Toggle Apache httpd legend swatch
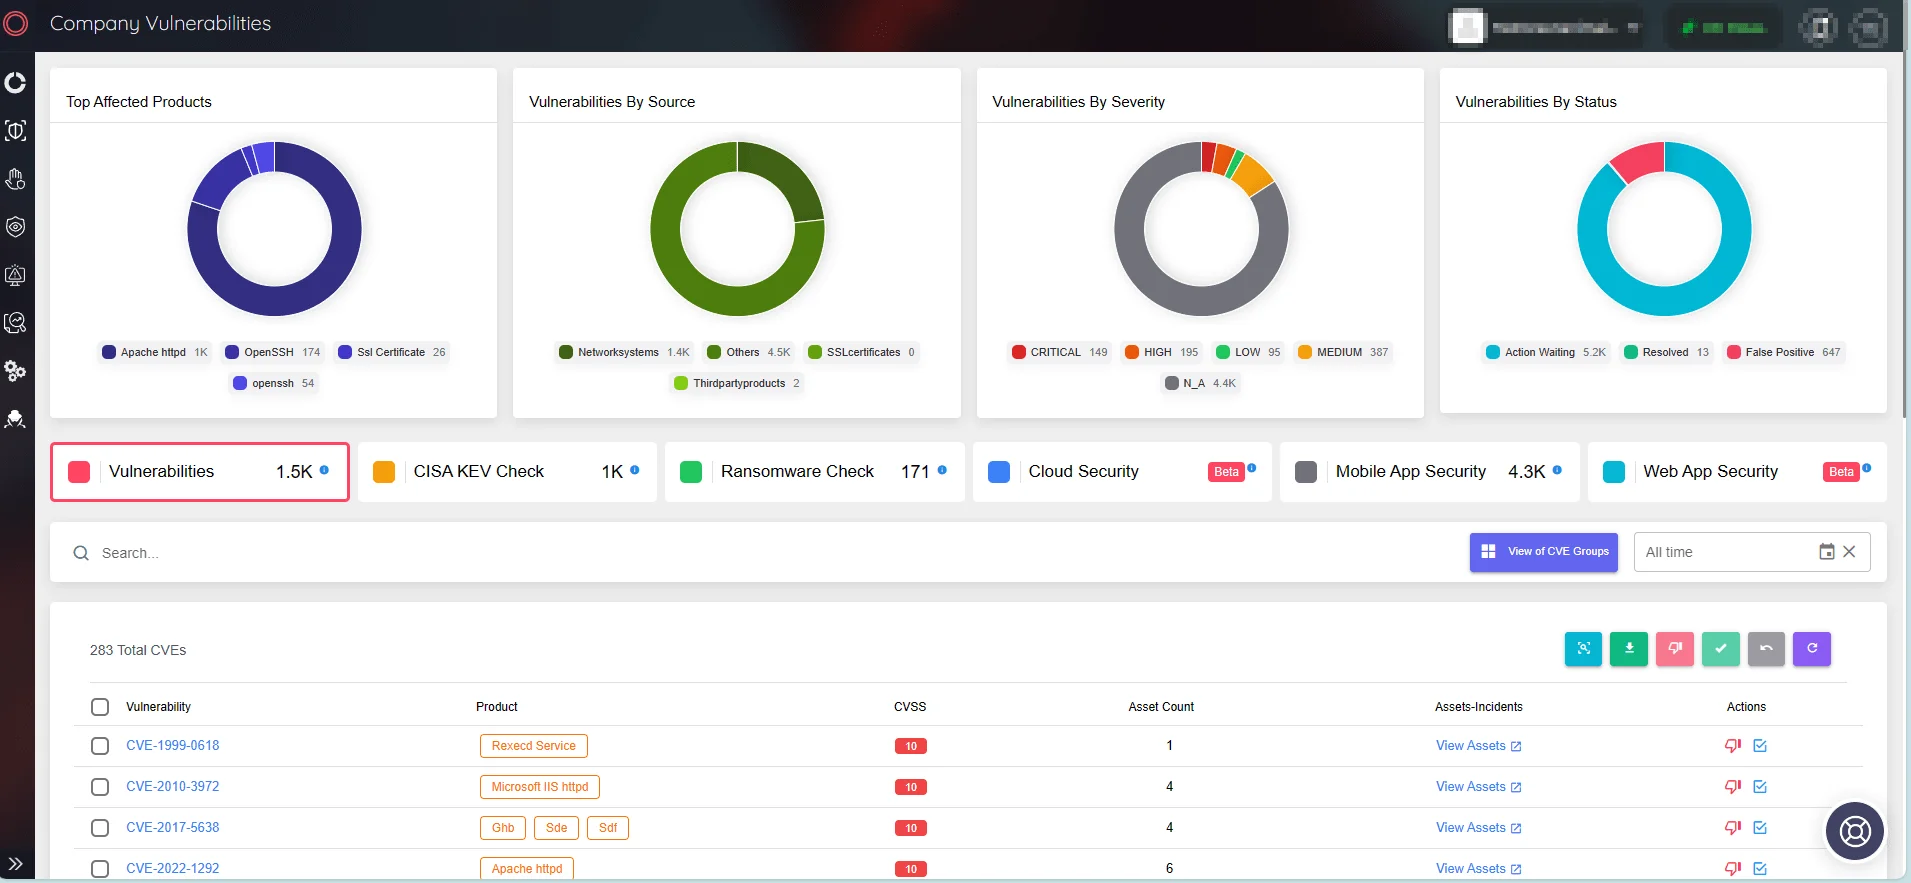Image resolution: width=1911 pixels, height=883 pixels. [x=109, y=352]
